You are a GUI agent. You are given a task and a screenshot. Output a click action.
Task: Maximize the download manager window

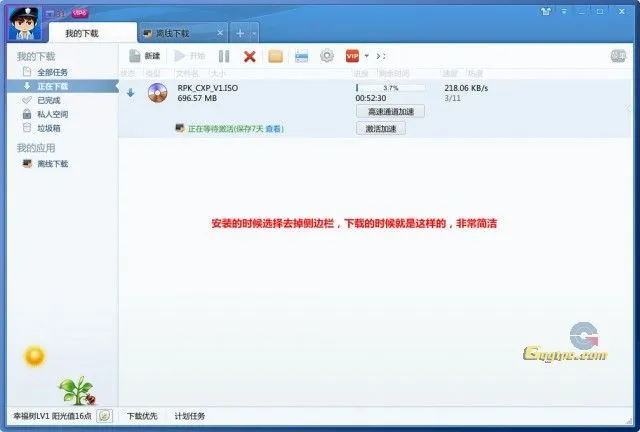600,11
